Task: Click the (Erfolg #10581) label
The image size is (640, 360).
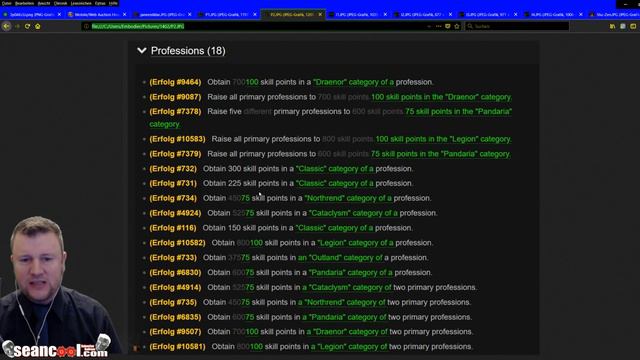Action: point(177,347)
